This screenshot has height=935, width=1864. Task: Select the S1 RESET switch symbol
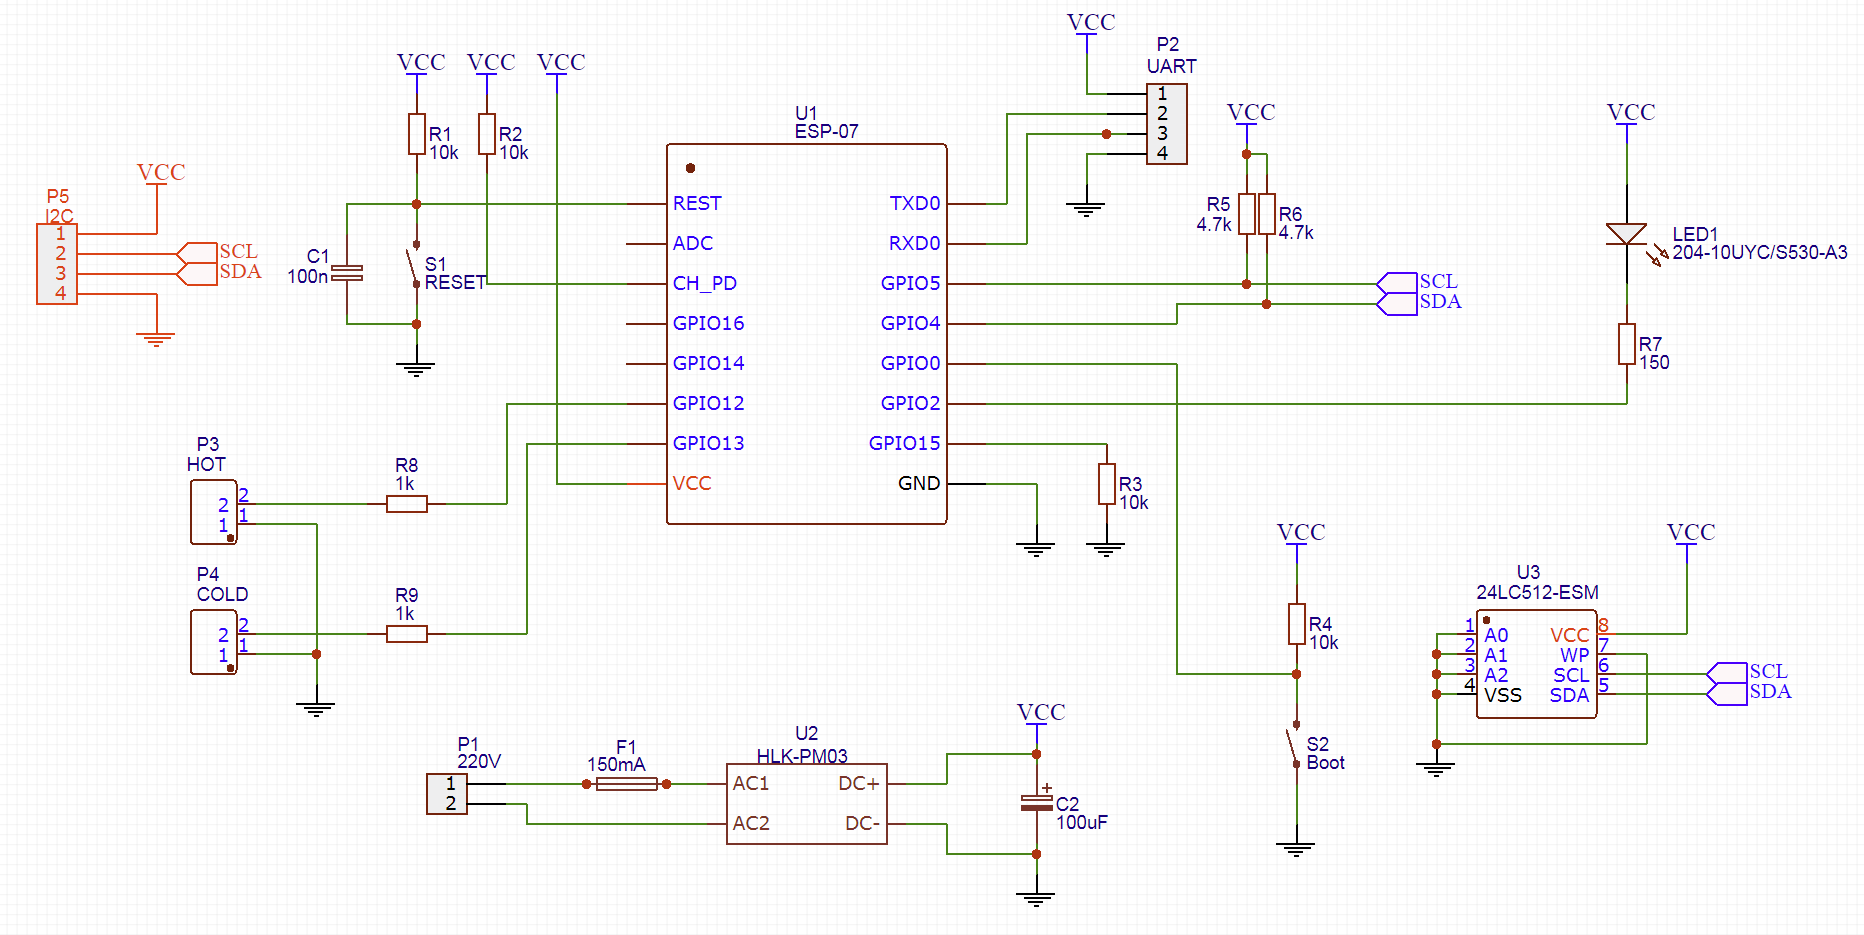pyautogui.click(x=414, y=265)
